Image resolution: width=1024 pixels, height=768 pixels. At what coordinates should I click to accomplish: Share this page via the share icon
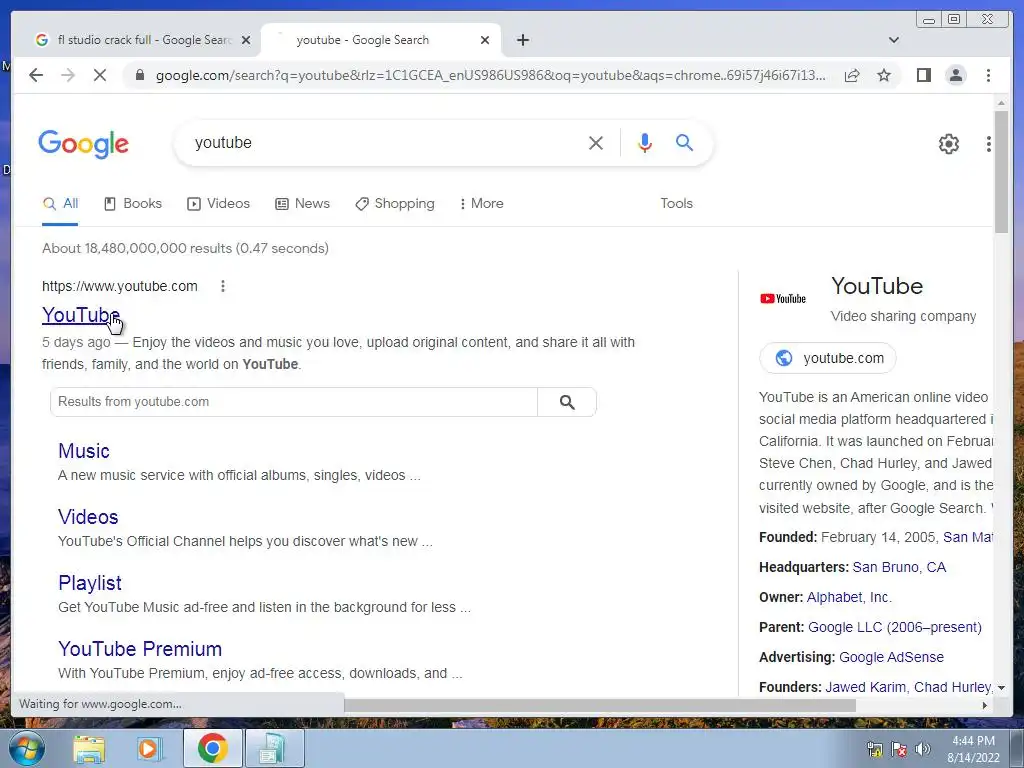click(x=852, y=75)
